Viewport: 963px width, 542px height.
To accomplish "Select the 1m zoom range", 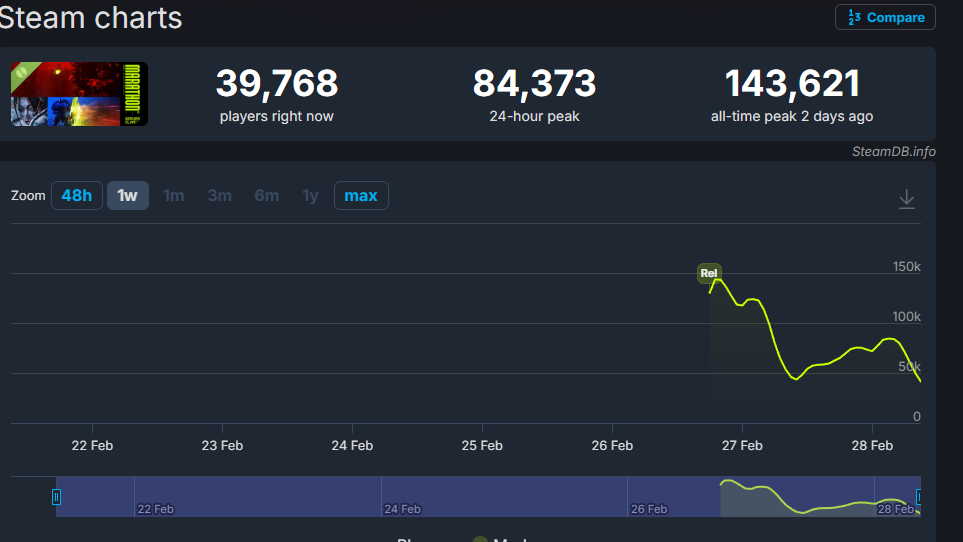I will pos(173,195).
